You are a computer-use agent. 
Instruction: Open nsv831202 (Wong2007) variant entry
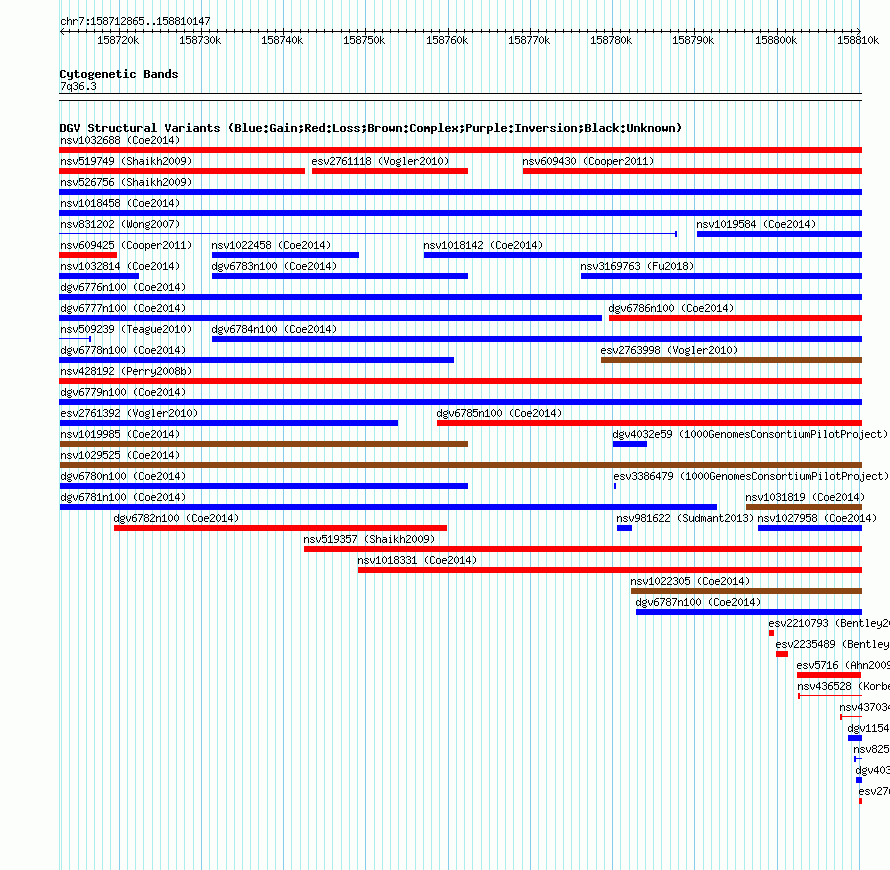[x=120, y=224]
